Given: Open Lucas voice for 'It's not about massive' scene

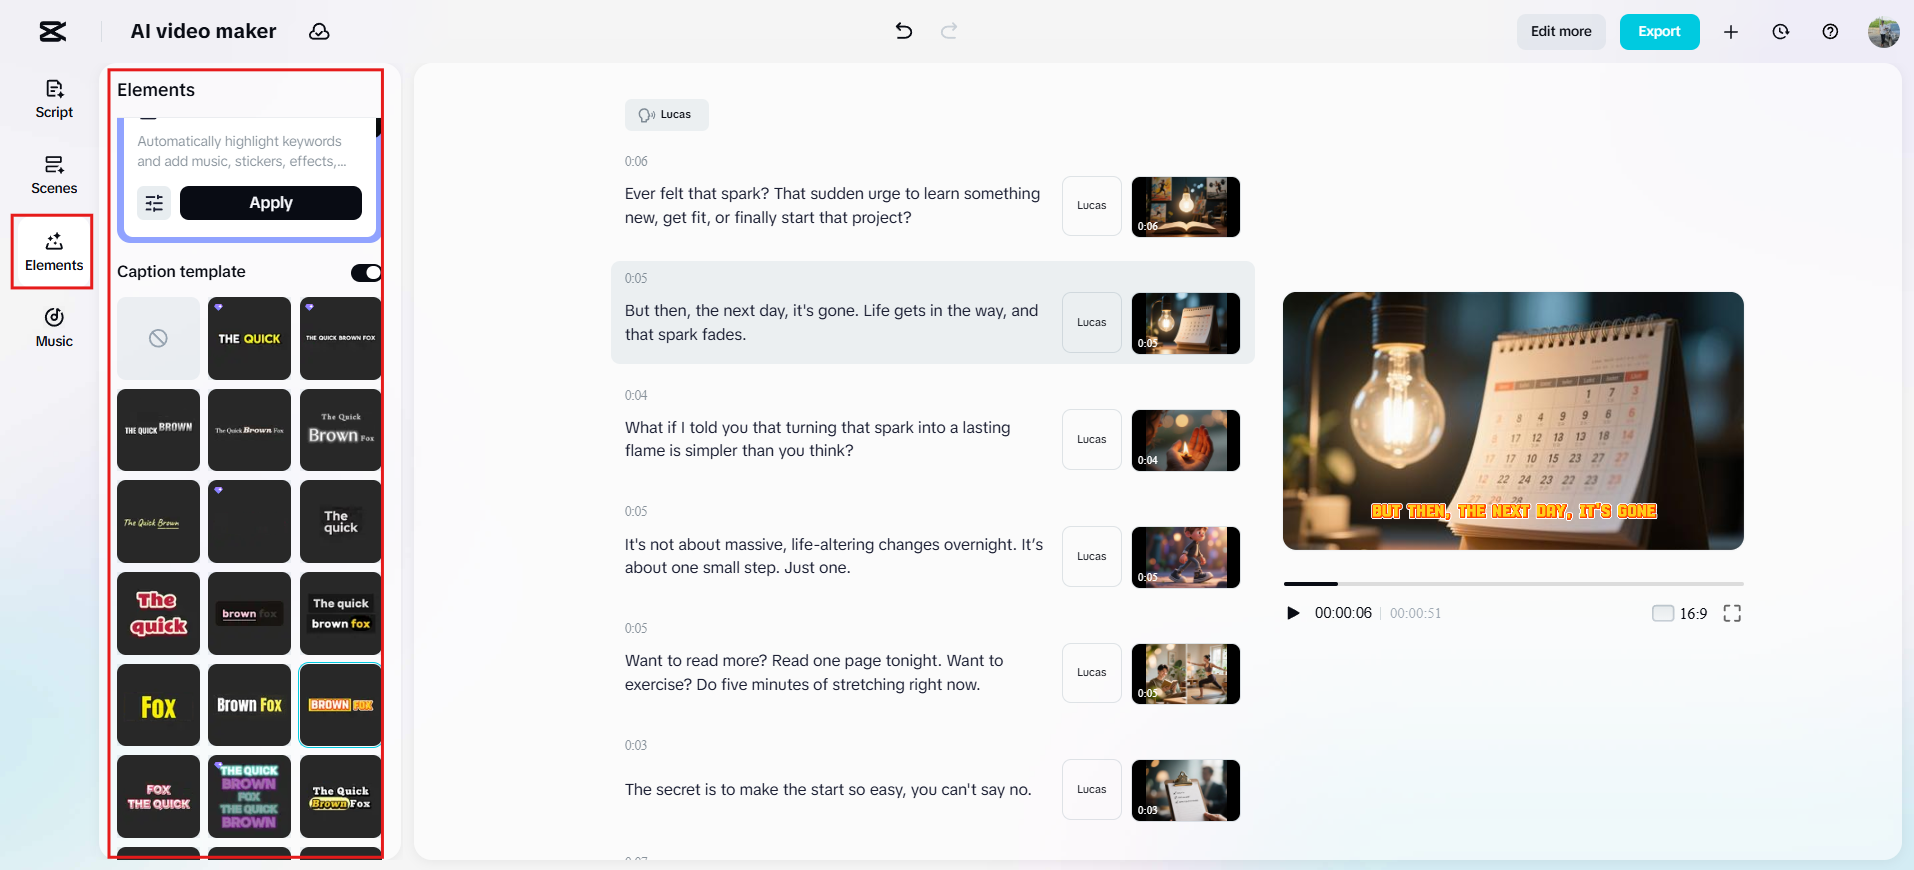Looking at the screenshot, I should coord(1092,556).
